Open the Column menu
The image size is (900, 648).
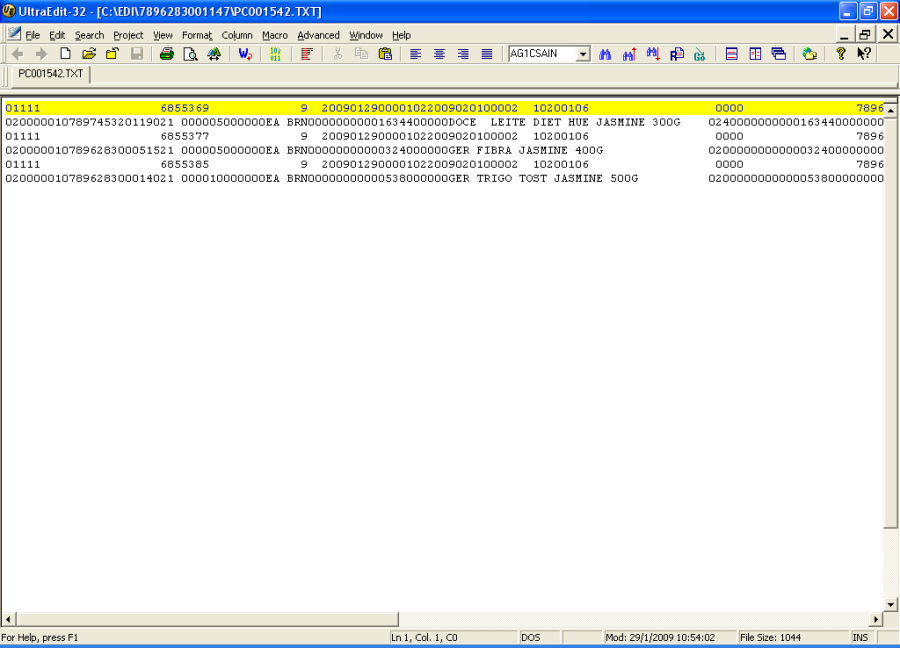[237, 35]
